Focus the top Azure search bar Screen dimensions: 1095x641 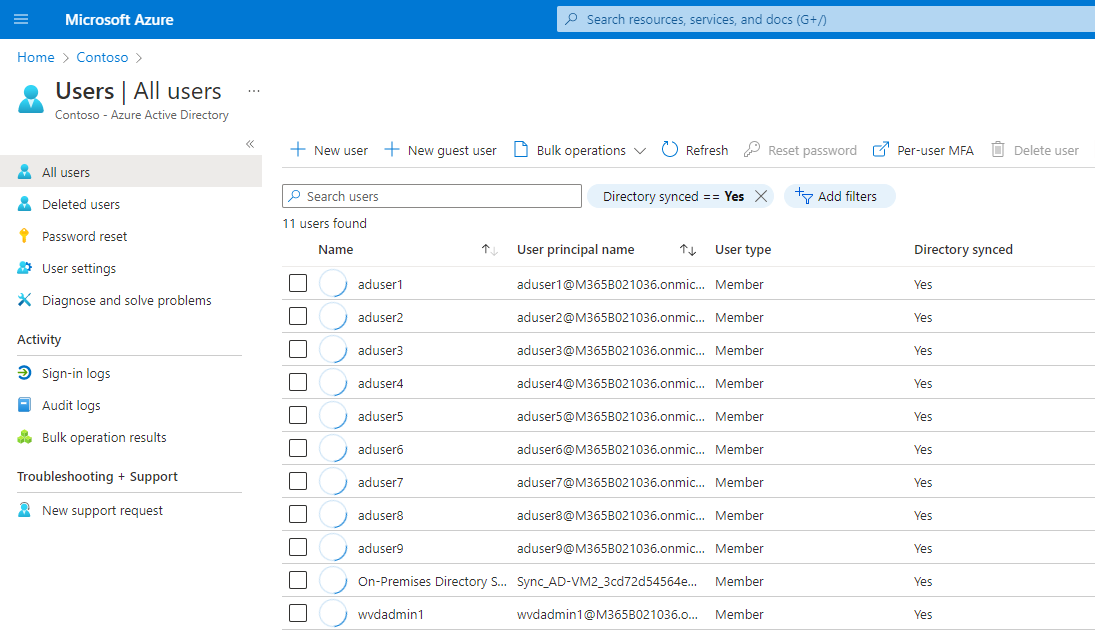[825, 19]
